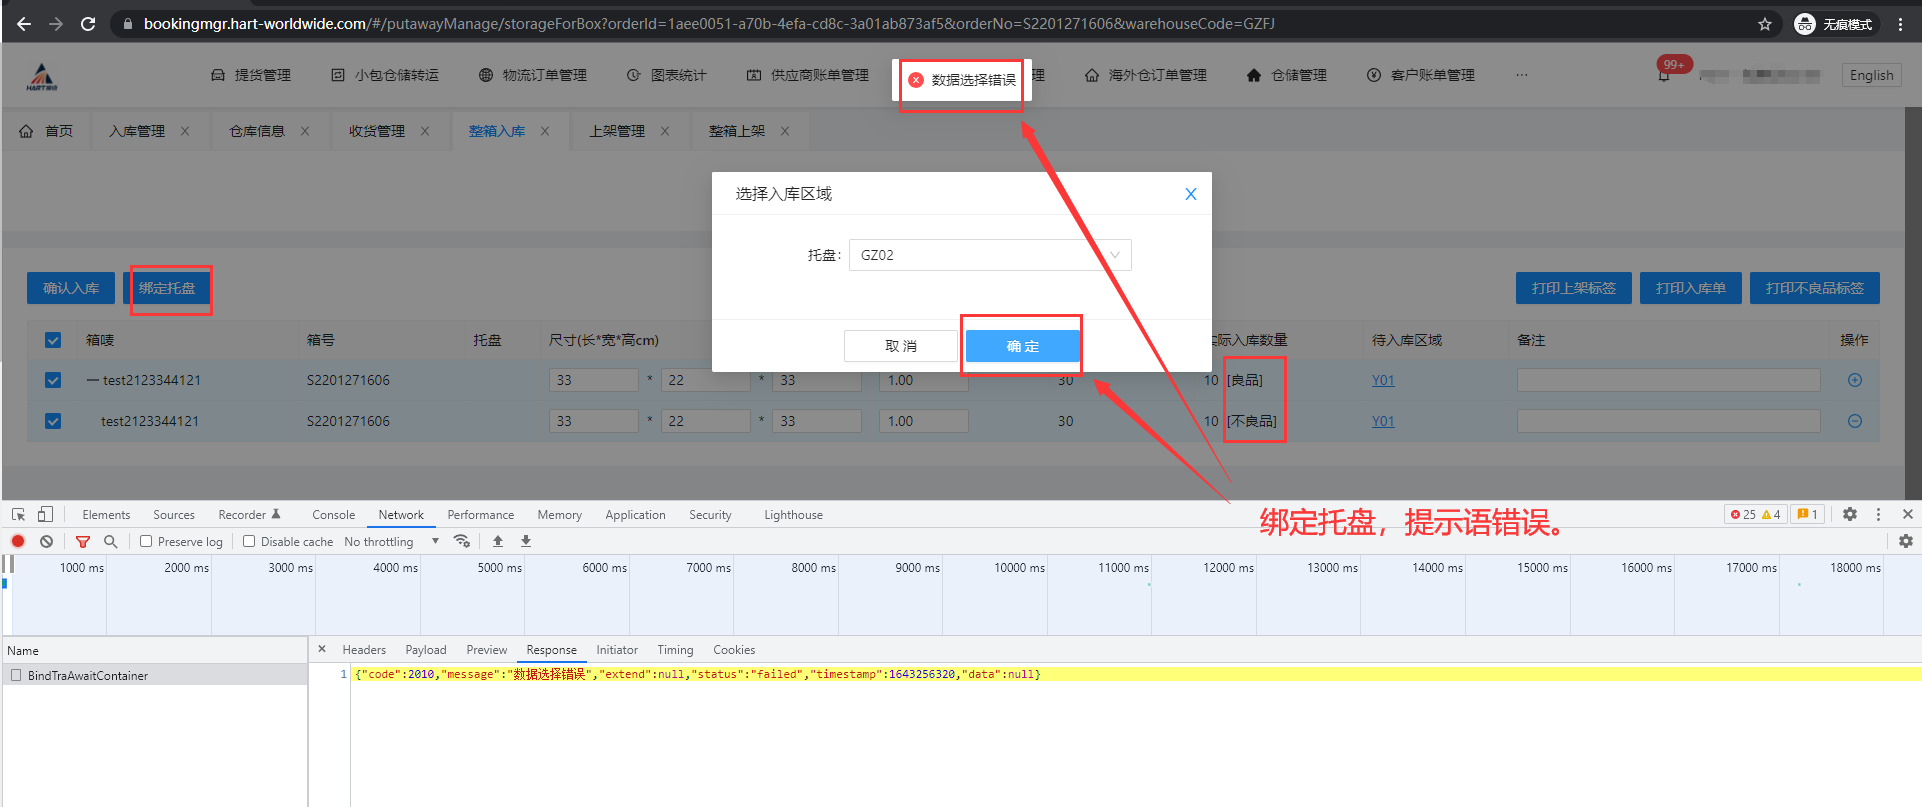Viewport: 1922px width, 807px height.
Task: Clear the network log
Action: [x=46, y=541]
